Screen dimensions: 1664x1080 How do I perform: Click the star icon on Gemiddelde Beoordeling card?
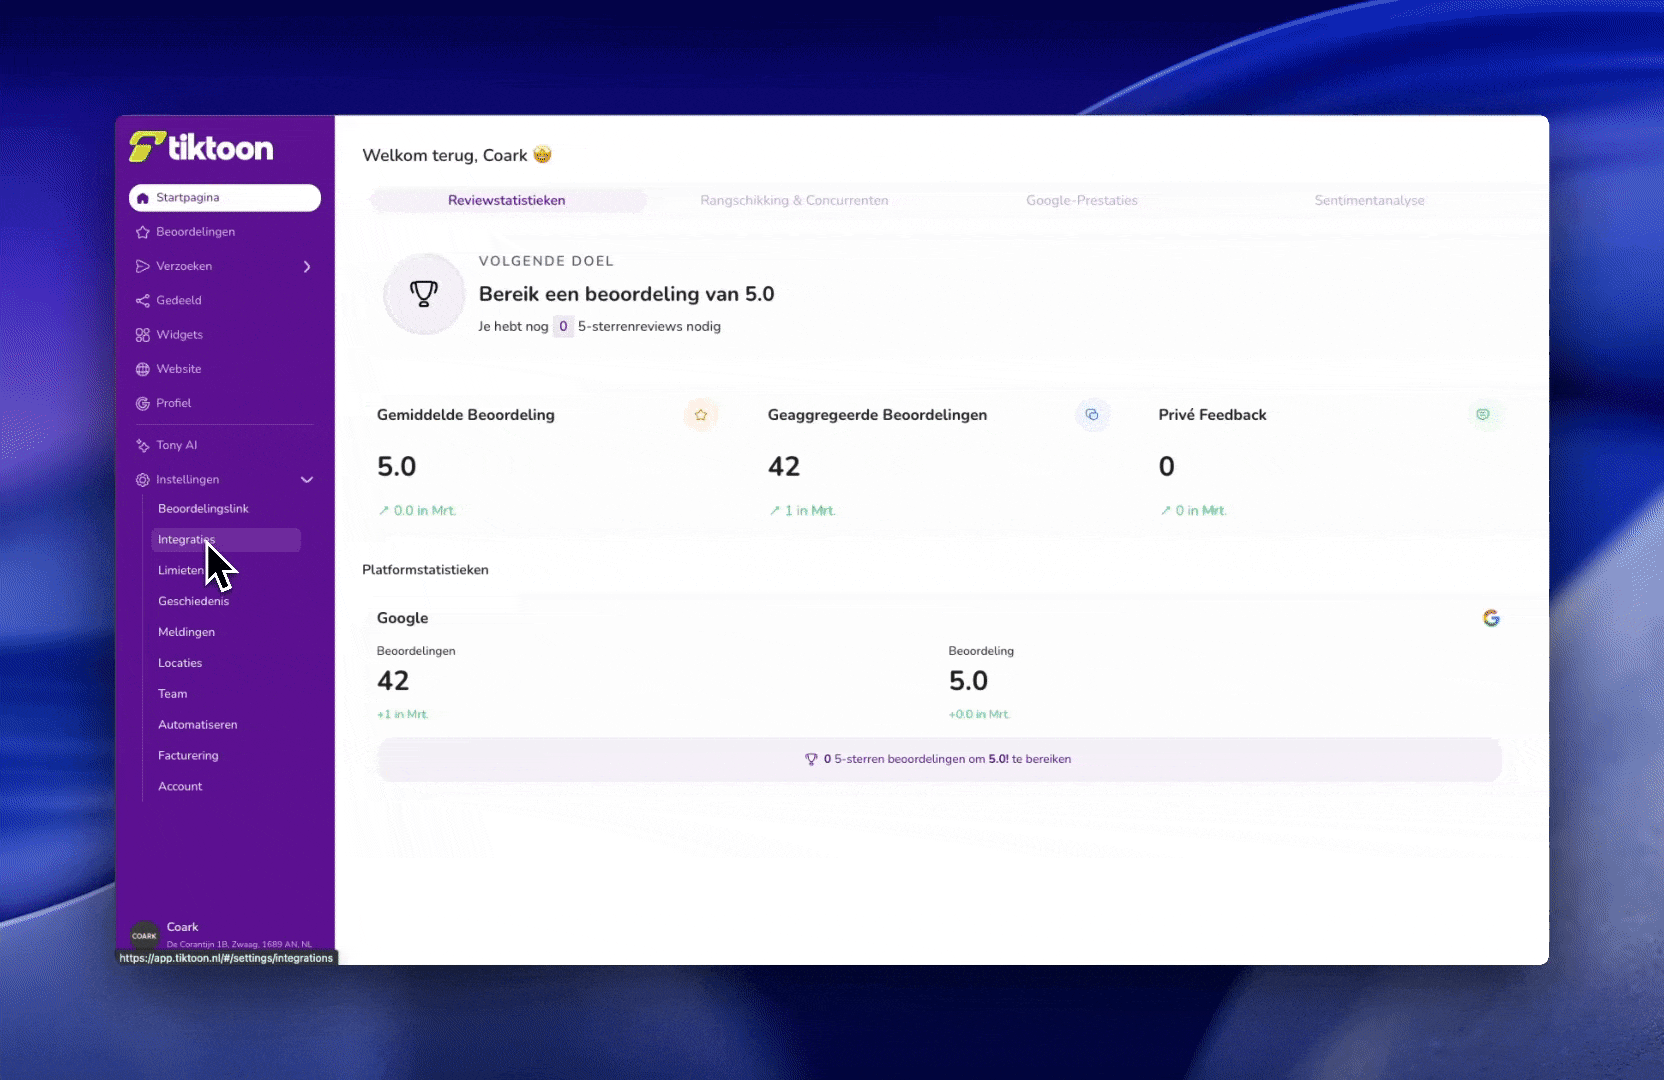(701, 415)
